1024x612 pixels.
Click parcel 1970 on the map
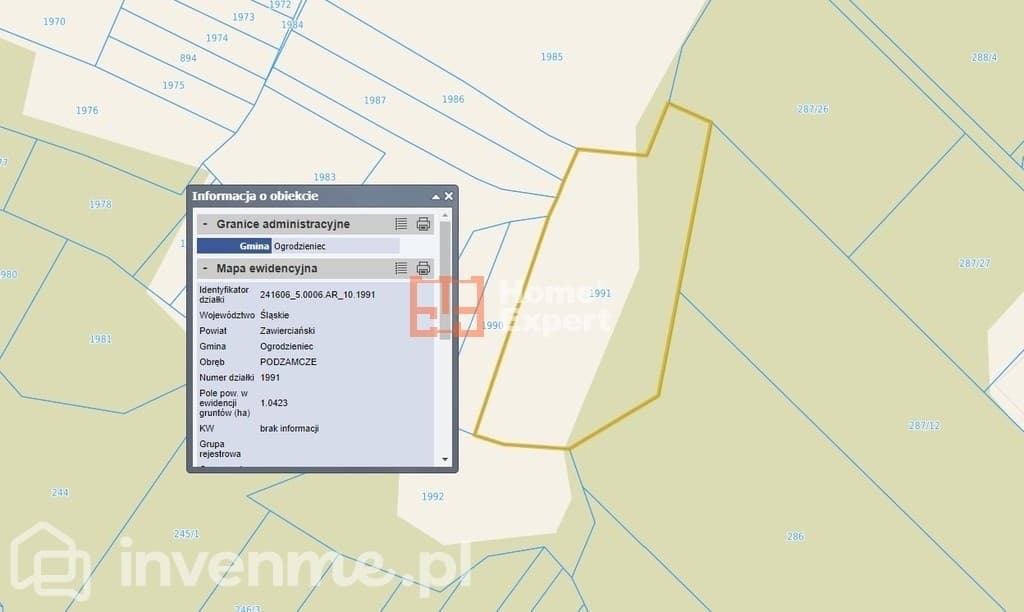click(x=54, y=22)
